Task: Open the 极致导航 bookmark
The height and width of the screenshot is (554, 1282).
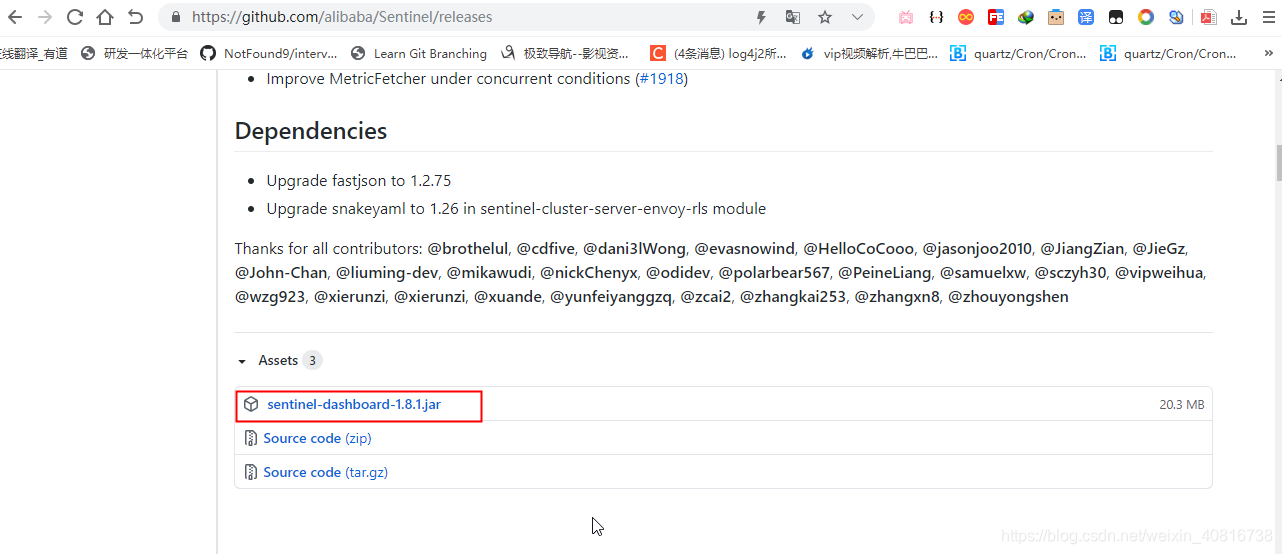Action: point(565,53)
